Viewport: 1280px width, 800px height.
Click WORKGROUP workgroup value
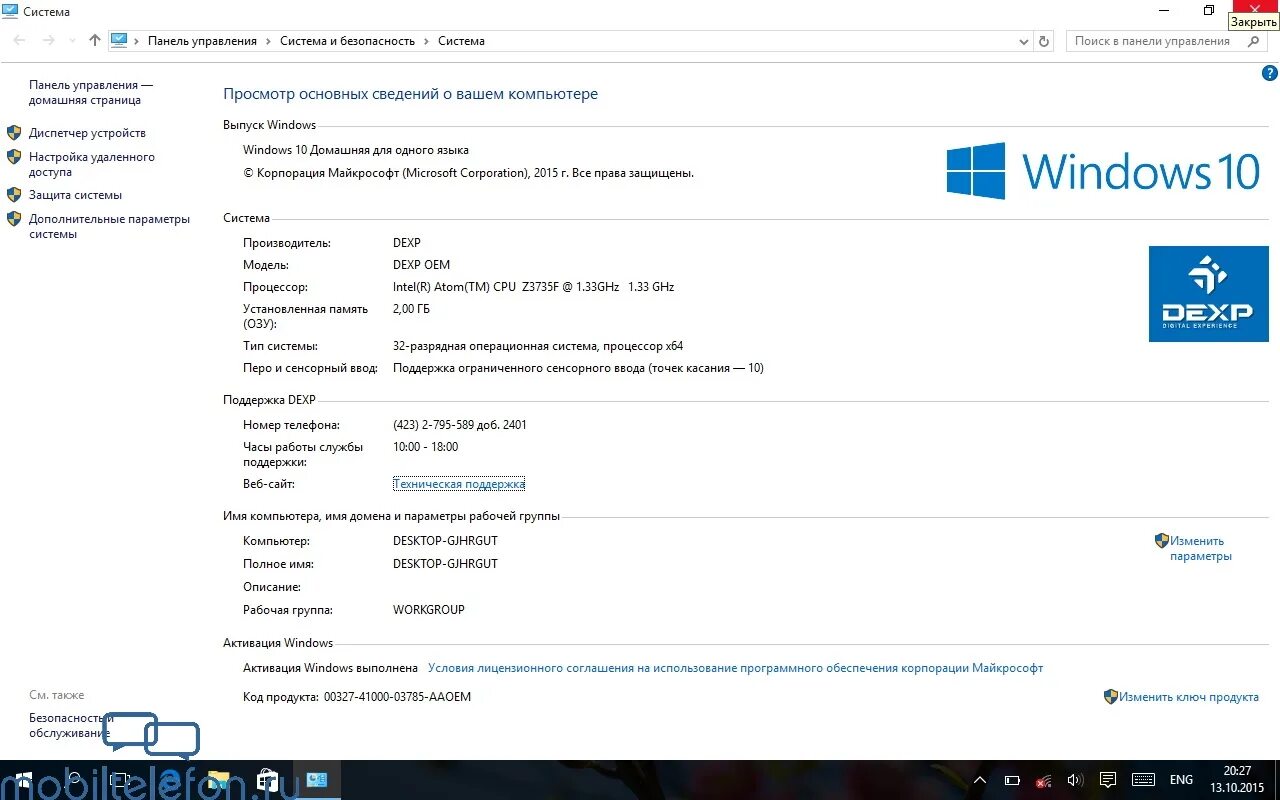[429, 610]
